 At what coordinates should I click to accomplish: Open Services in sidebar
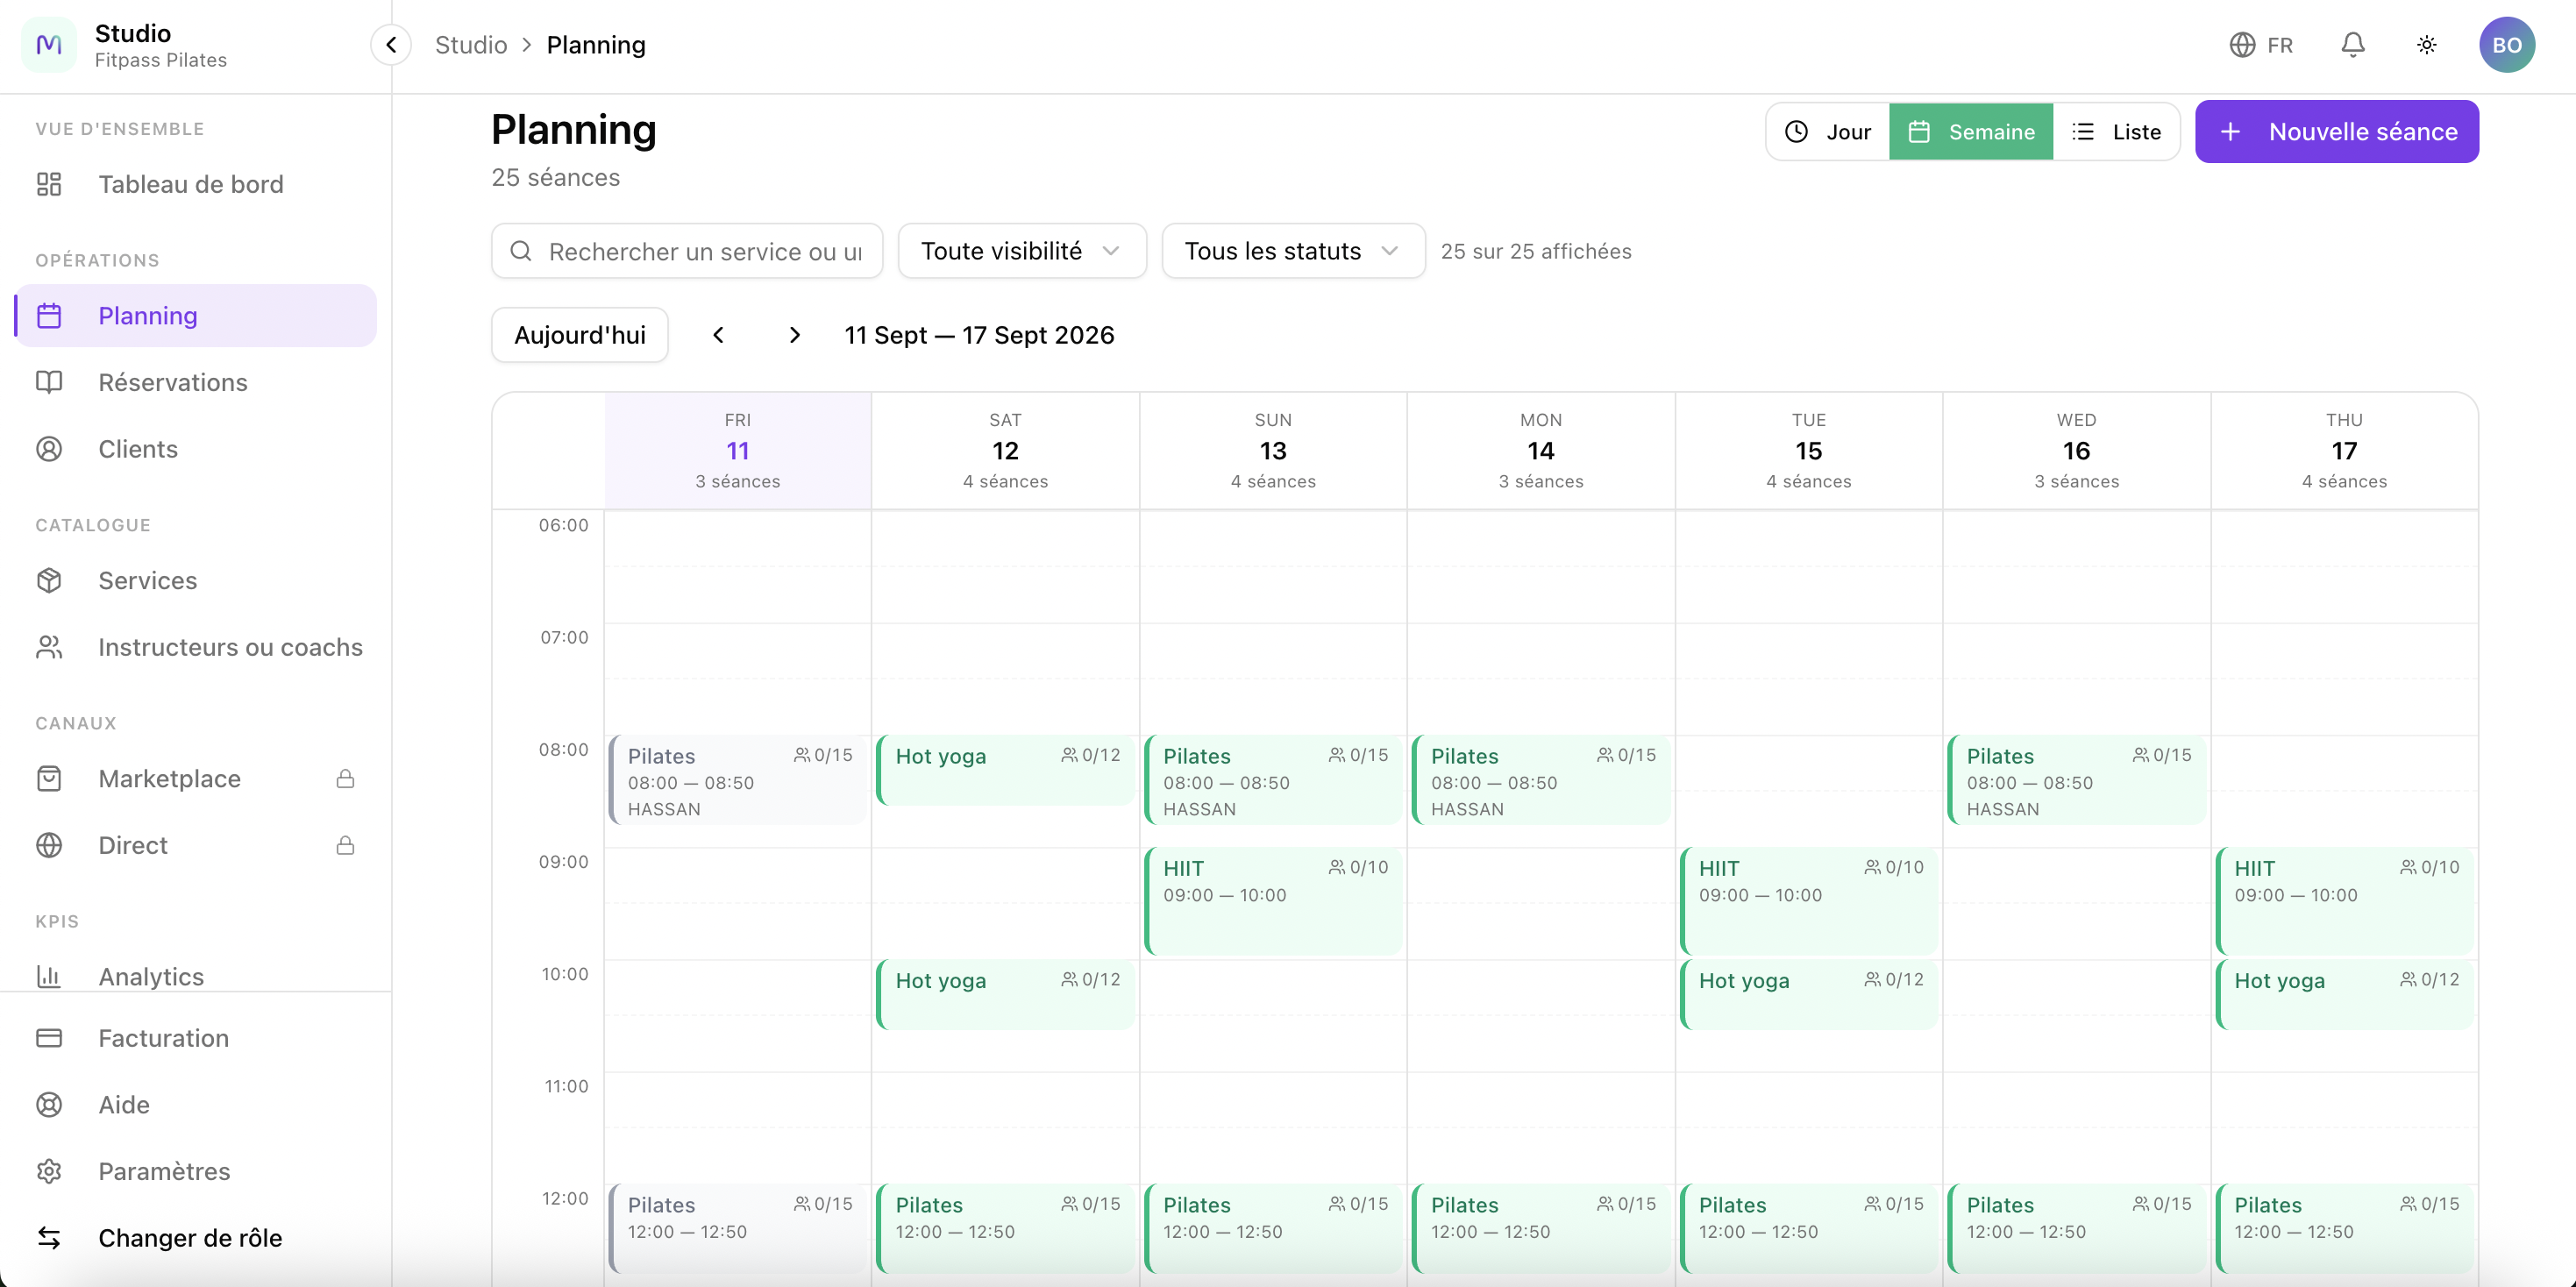pos(196,581)
